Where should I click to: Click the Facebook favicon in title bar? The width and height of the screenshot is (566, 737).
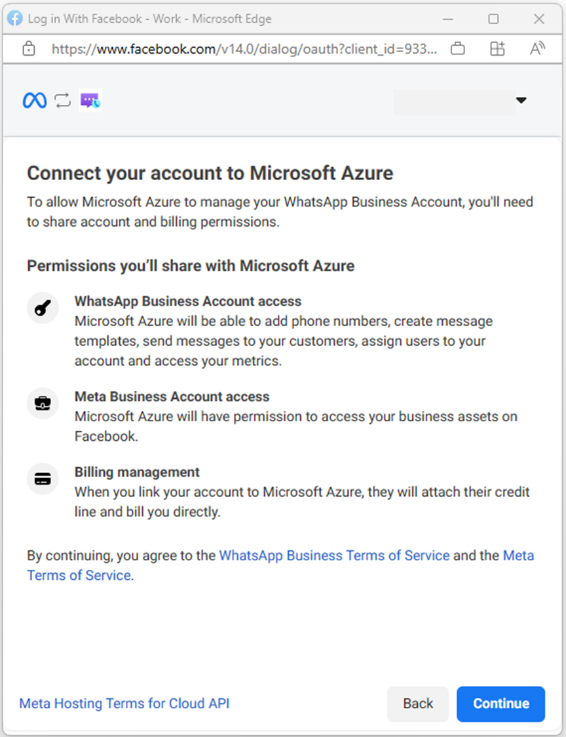15,19
